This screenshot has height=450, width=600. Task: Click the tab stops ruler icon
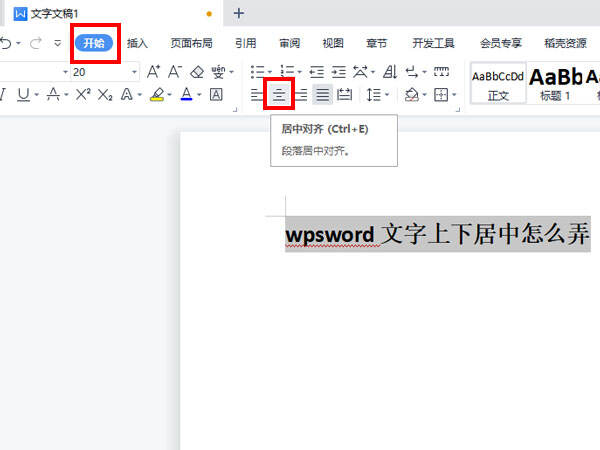click(x=441, y=71)
